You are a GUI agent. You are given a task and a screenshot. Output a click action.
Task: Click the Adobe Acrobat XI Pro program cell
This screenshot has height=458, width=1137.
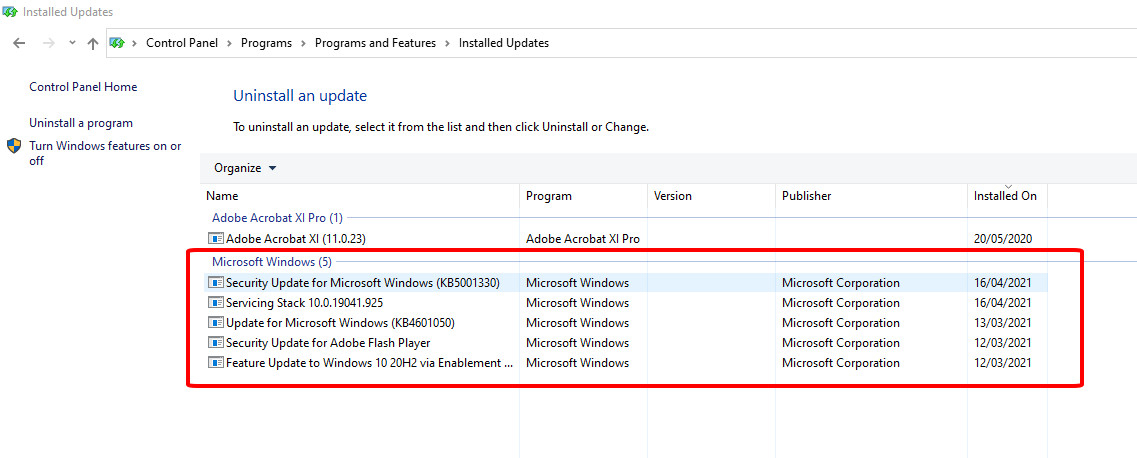[x=583, y=238]
